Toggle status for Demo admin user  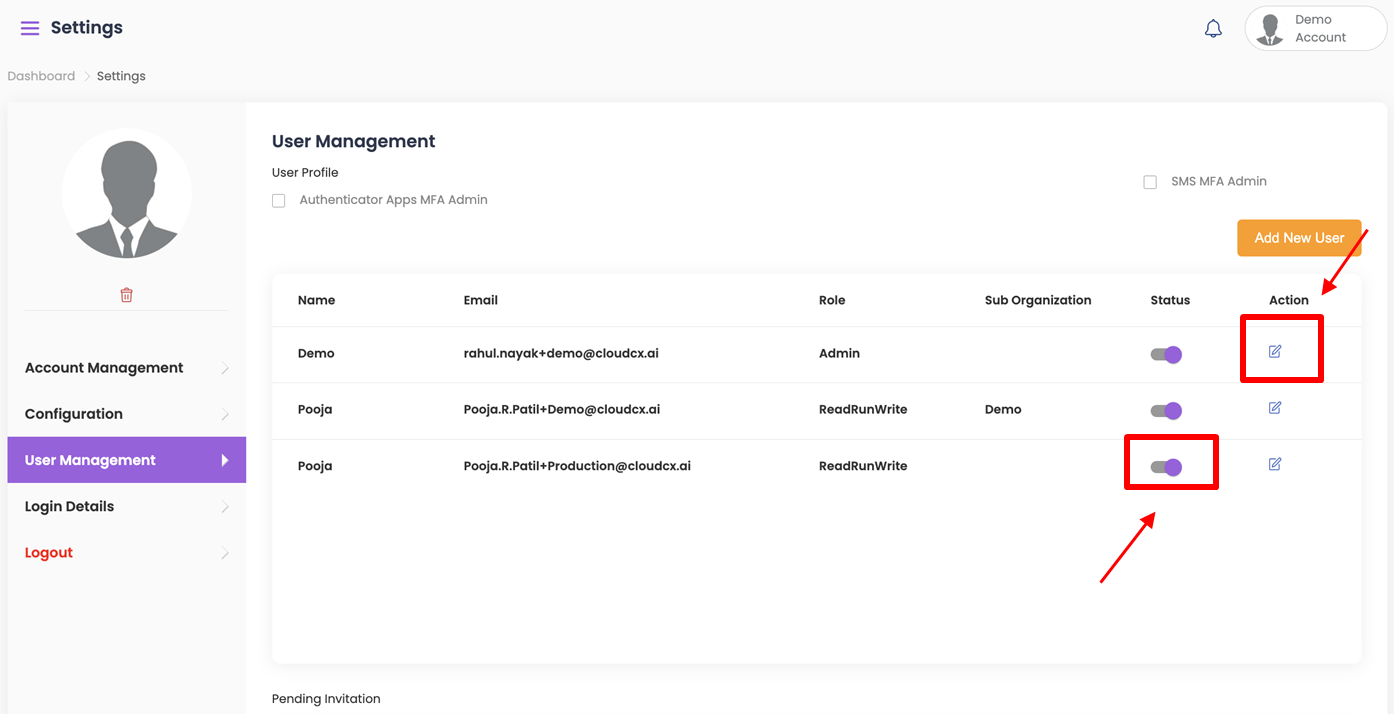coord(1166,354)
